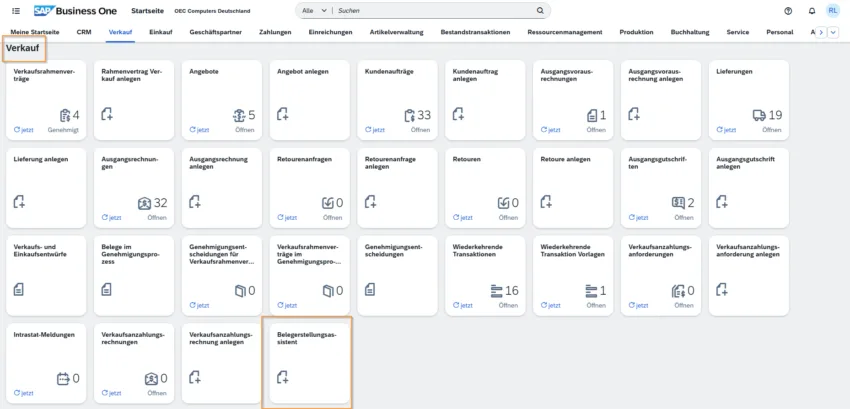Expand the tab overflow down-chevron

pos(833,33)
